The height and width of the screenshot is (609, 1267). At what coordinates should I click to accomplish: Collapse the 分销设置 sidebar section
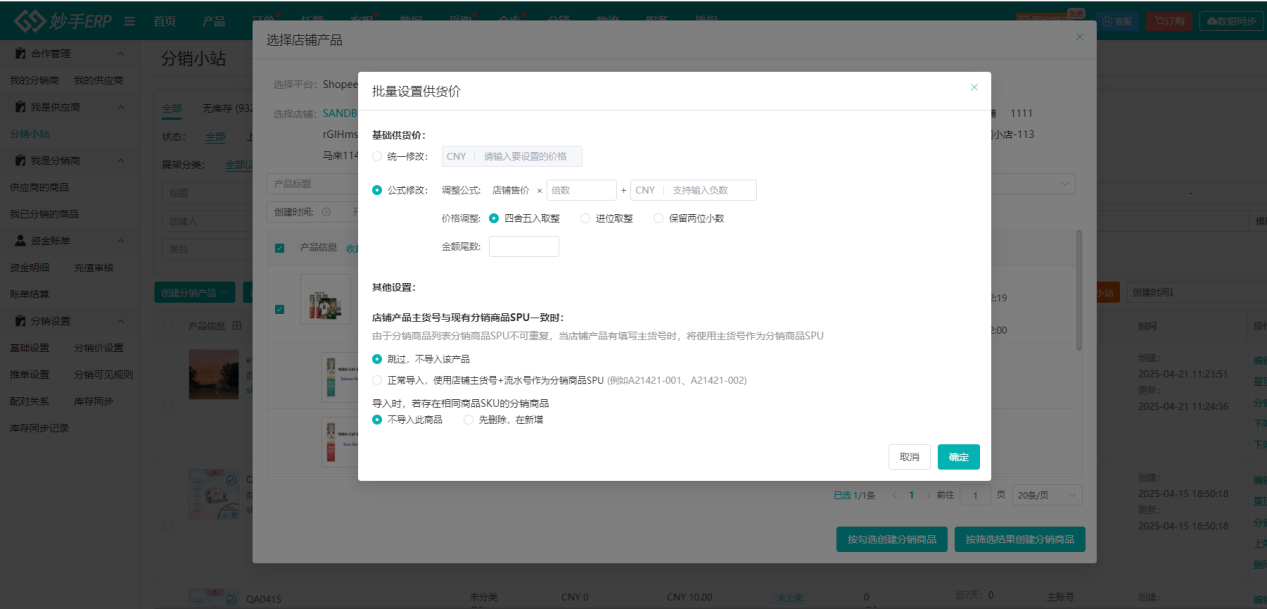pyautogui.click(x=121, y=321)
